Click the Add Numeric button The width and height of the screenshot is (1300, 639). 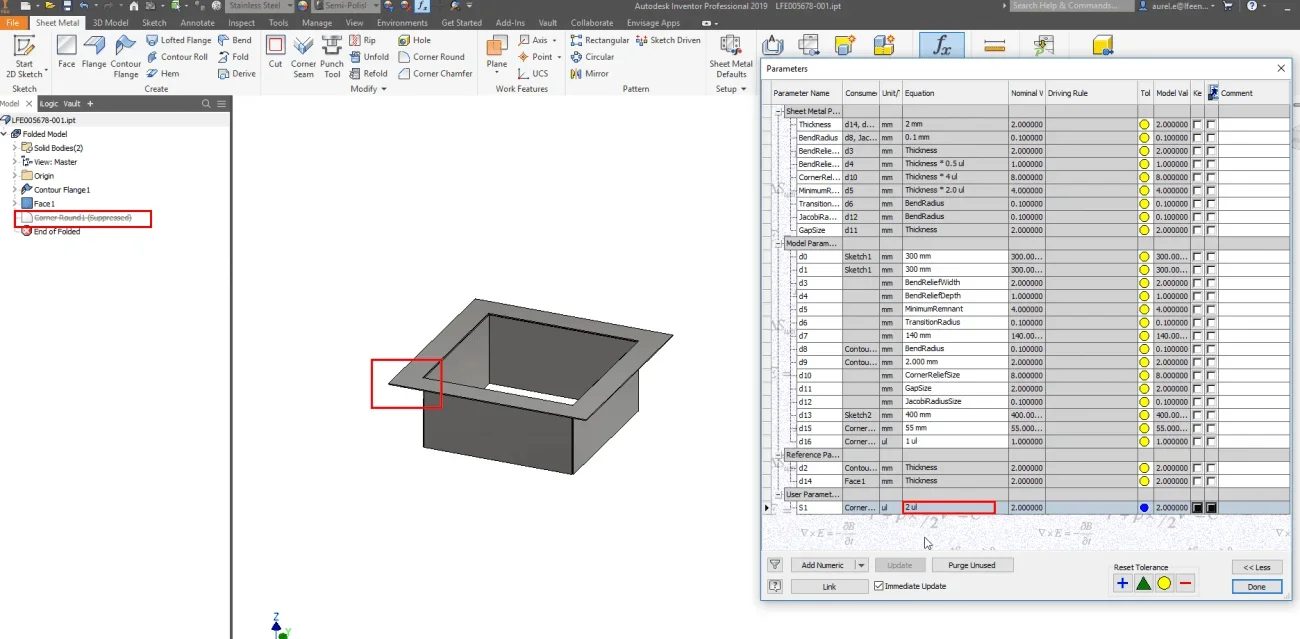pyautogui.click(x=822, y=565)
